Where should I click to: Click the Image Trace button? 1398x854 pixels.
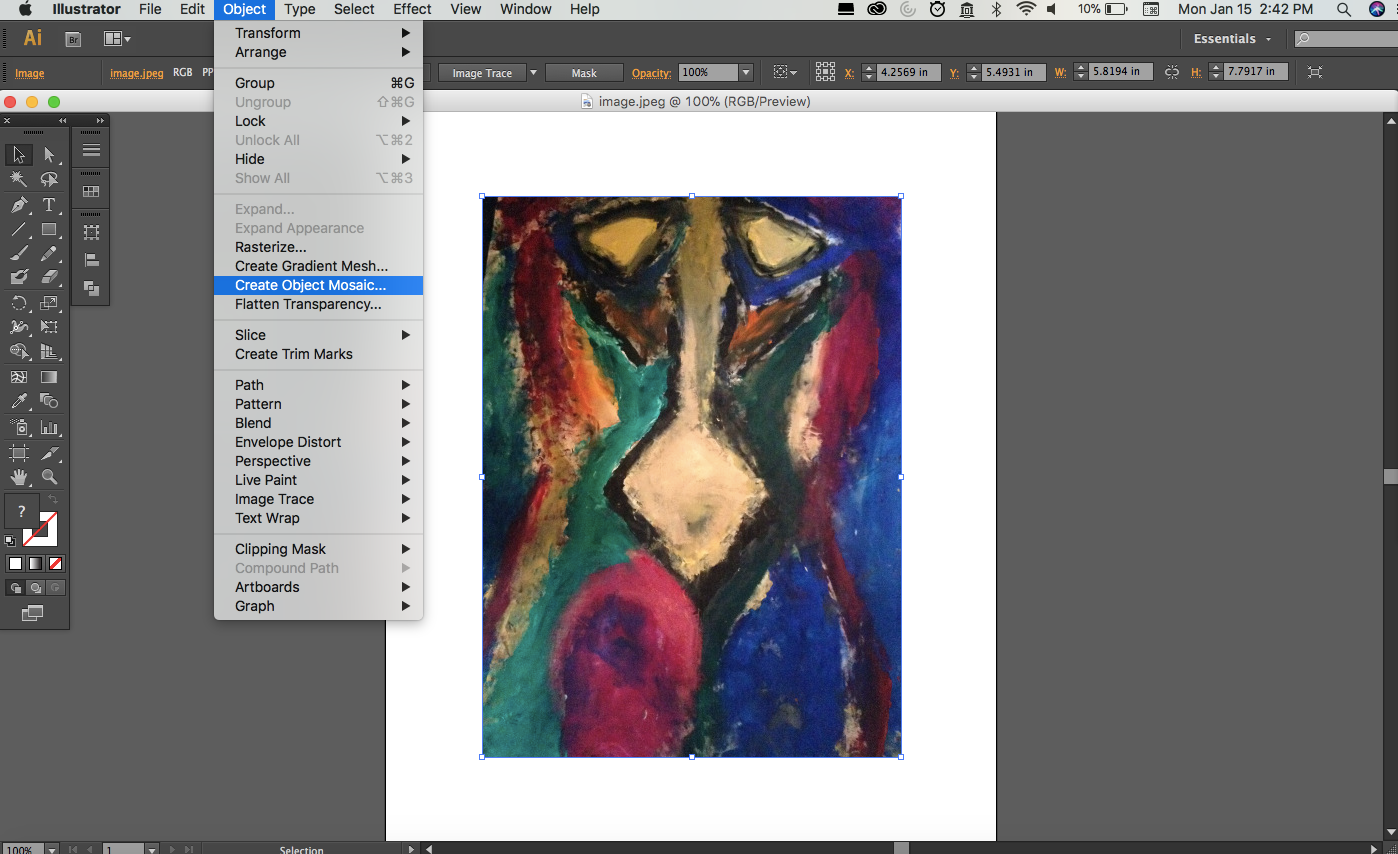pyautogui.click(x=482, y=73)
